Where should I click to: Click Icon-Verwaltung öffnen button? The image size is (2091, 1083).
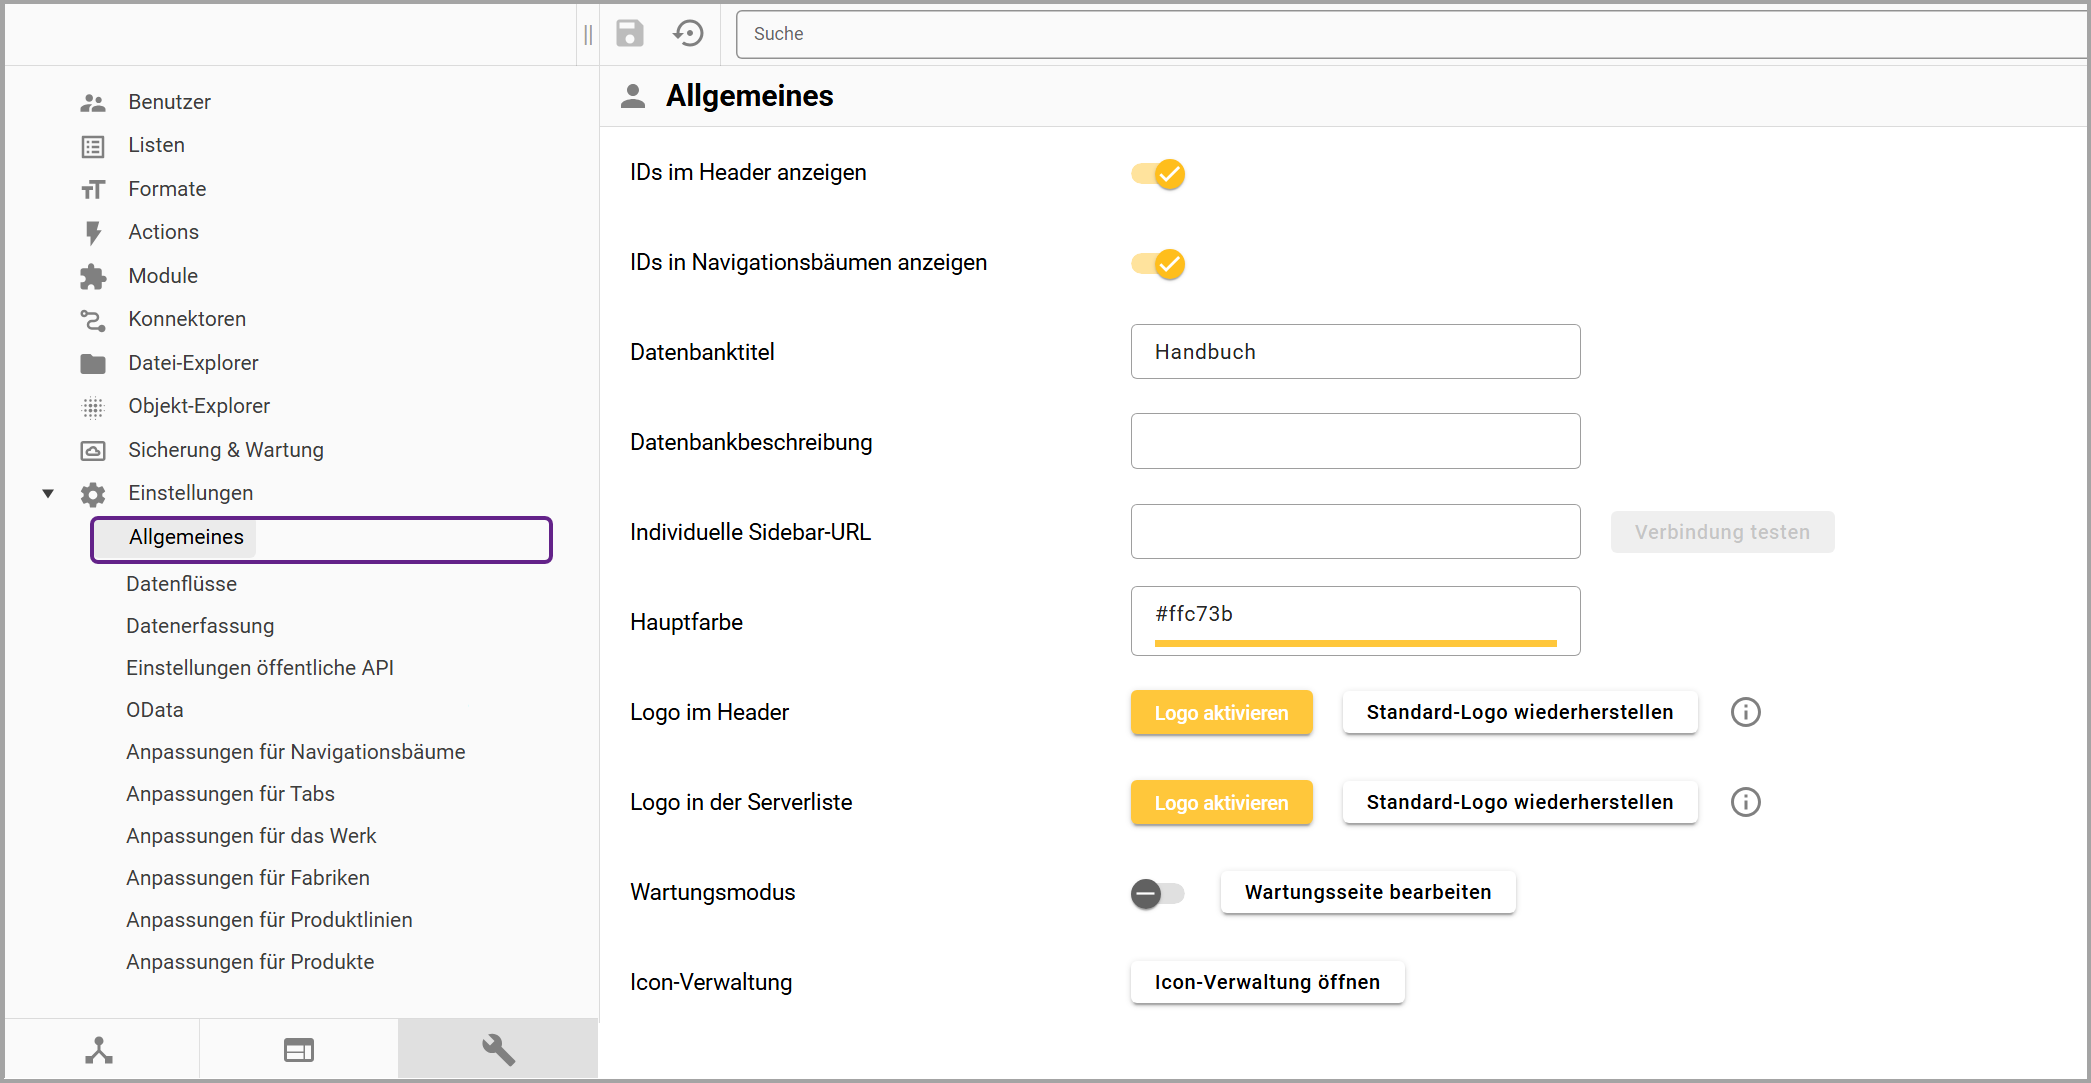1267,982
